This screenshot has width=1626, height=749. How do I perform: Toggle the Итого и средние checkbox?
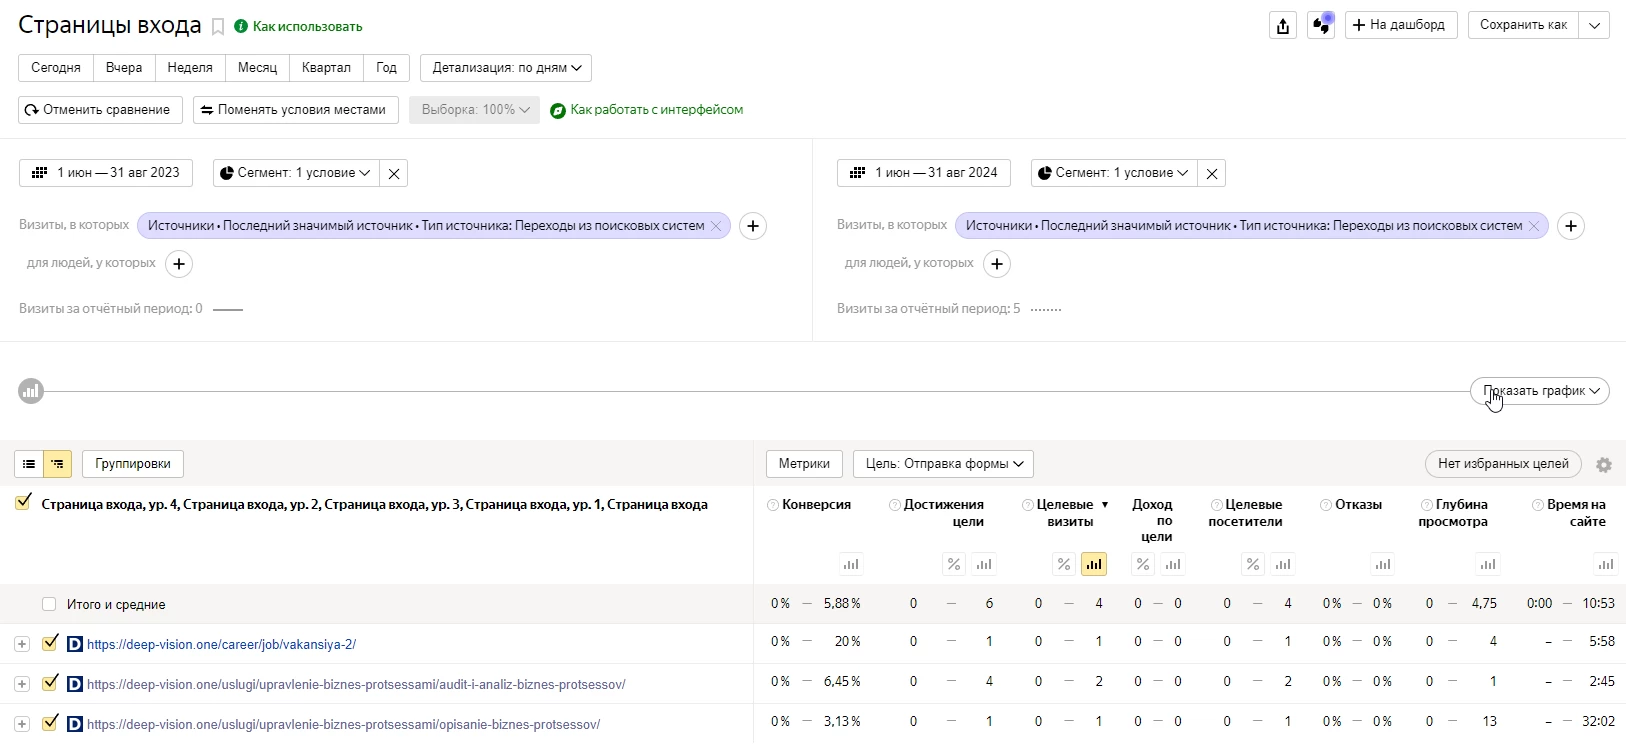tap(49, 604)
